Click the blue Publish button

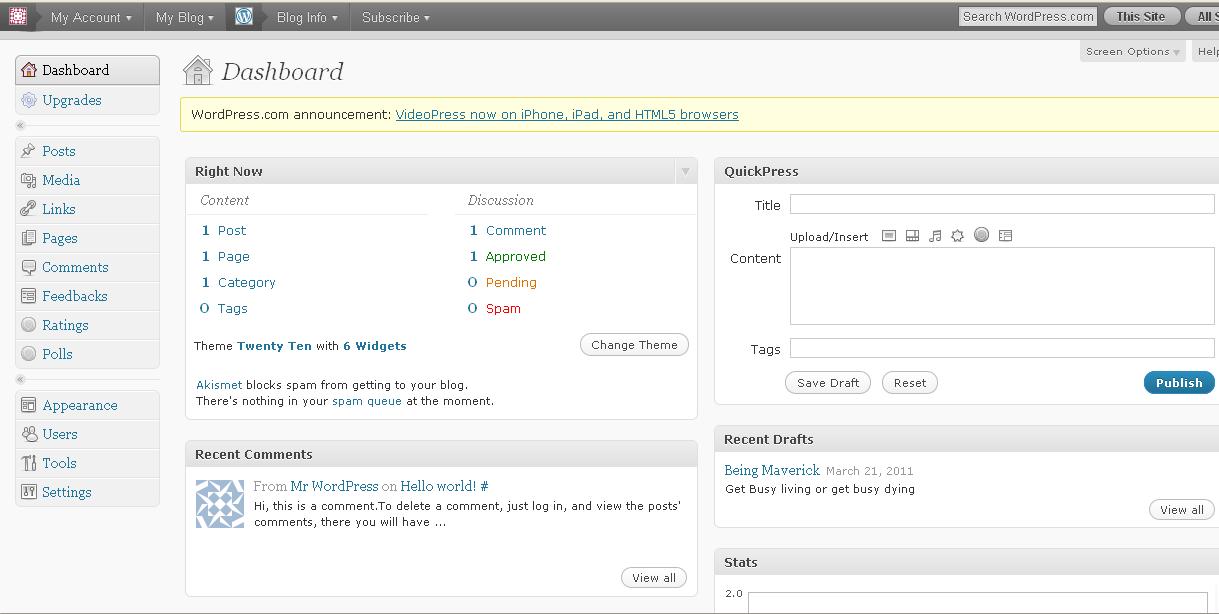tap(1179, 383)
